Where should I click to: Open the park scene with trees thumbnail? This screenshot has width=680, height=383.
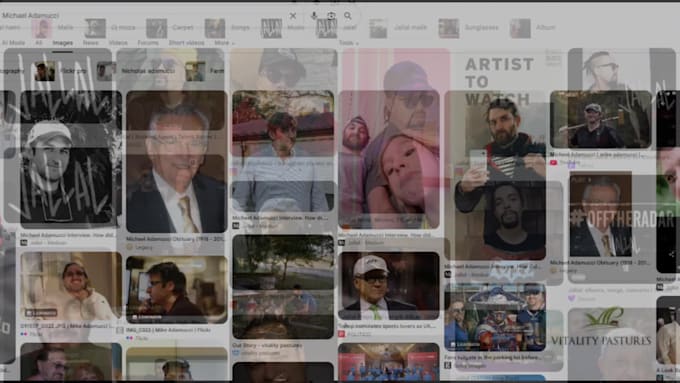(283, 287)
